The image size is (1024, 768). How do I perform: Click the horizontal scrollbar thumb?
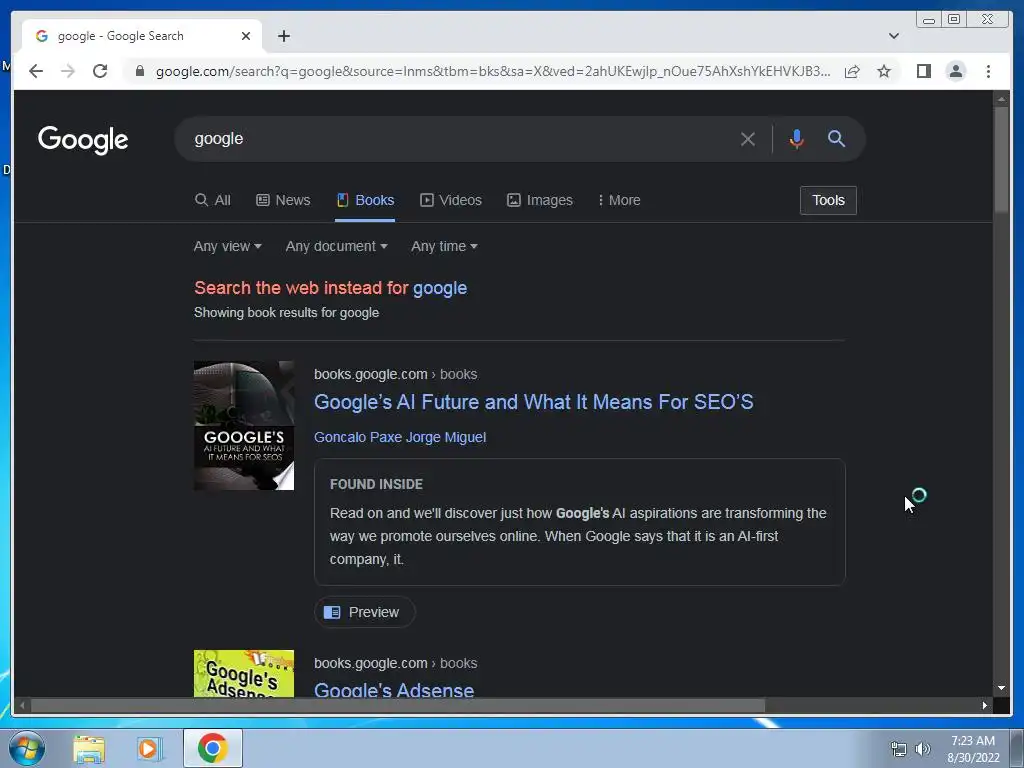pos(398,705)
